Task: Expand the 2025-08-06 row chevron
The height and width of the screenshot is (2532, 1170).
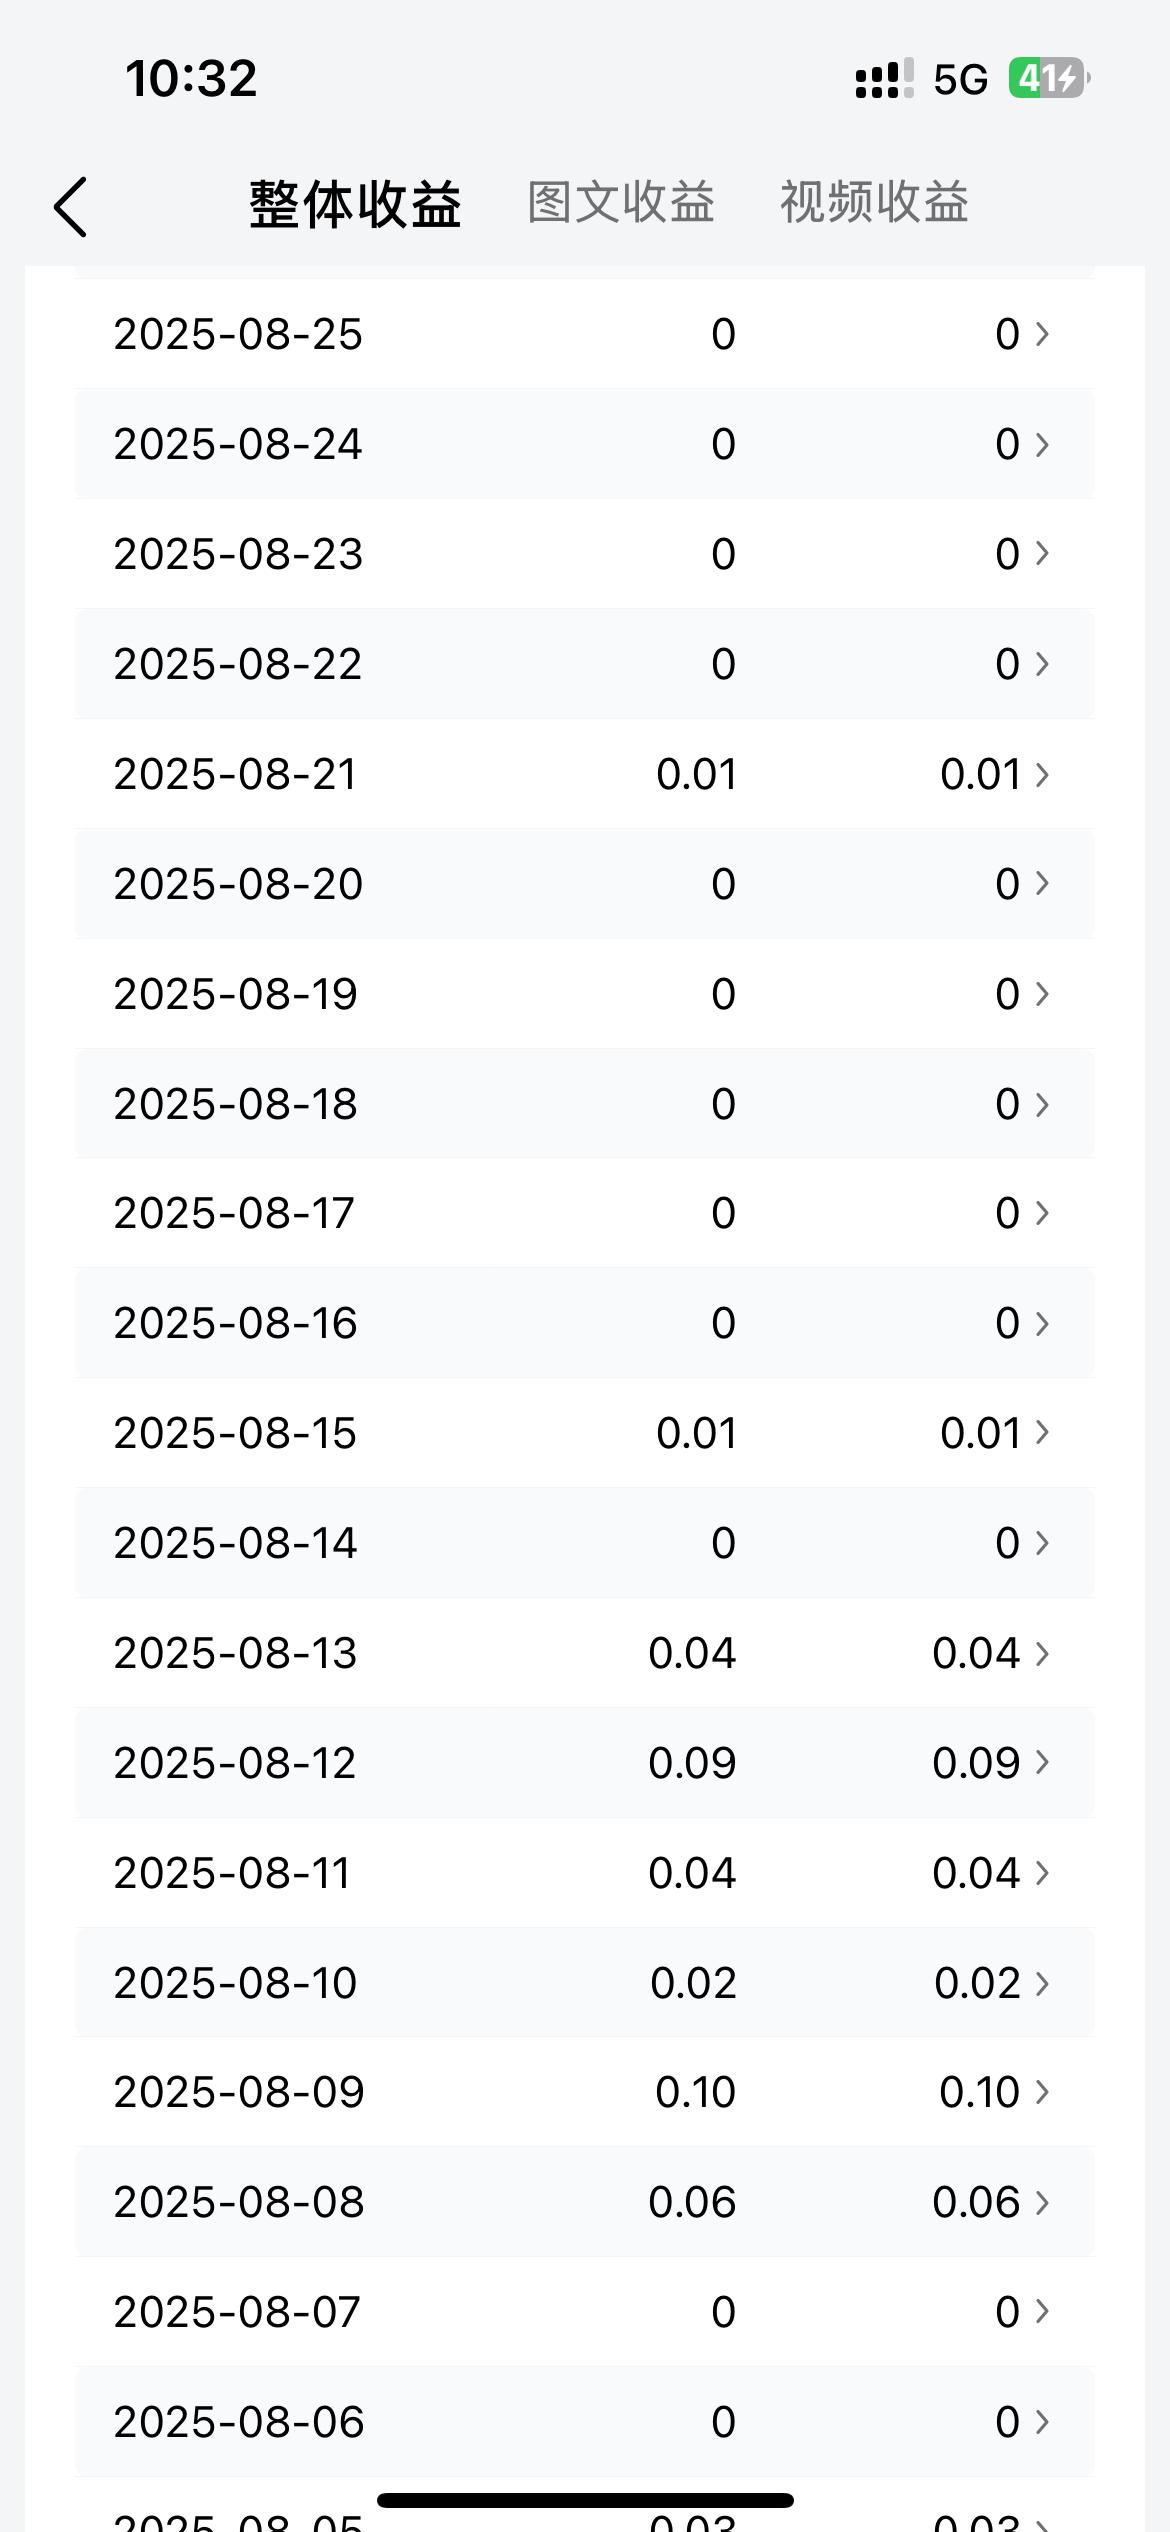Action: click(x=1042, y=2422)
